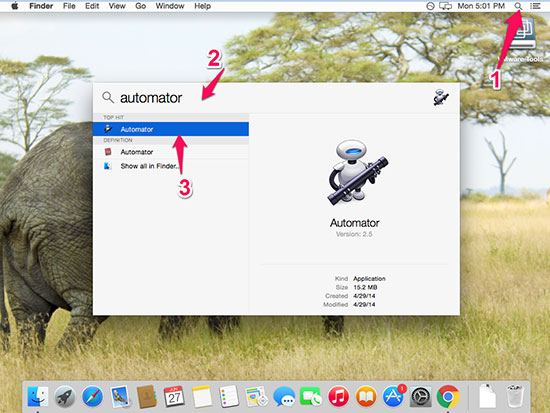
Task: Open Launchpad rocket icon in Dock
Action: [x=65, y=397]
